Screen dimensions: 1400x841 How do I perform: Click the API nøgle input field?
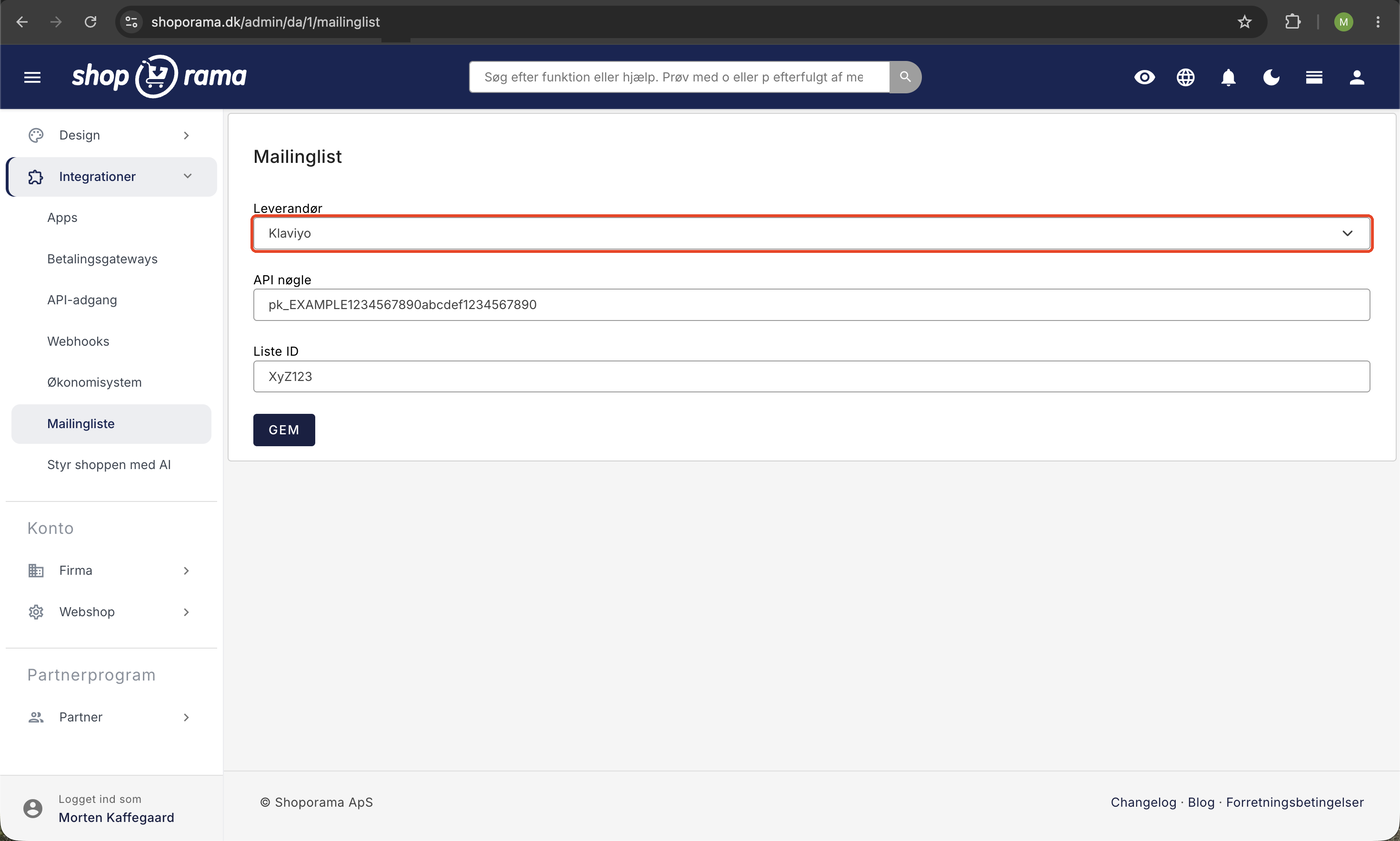(x=811, y=304)
